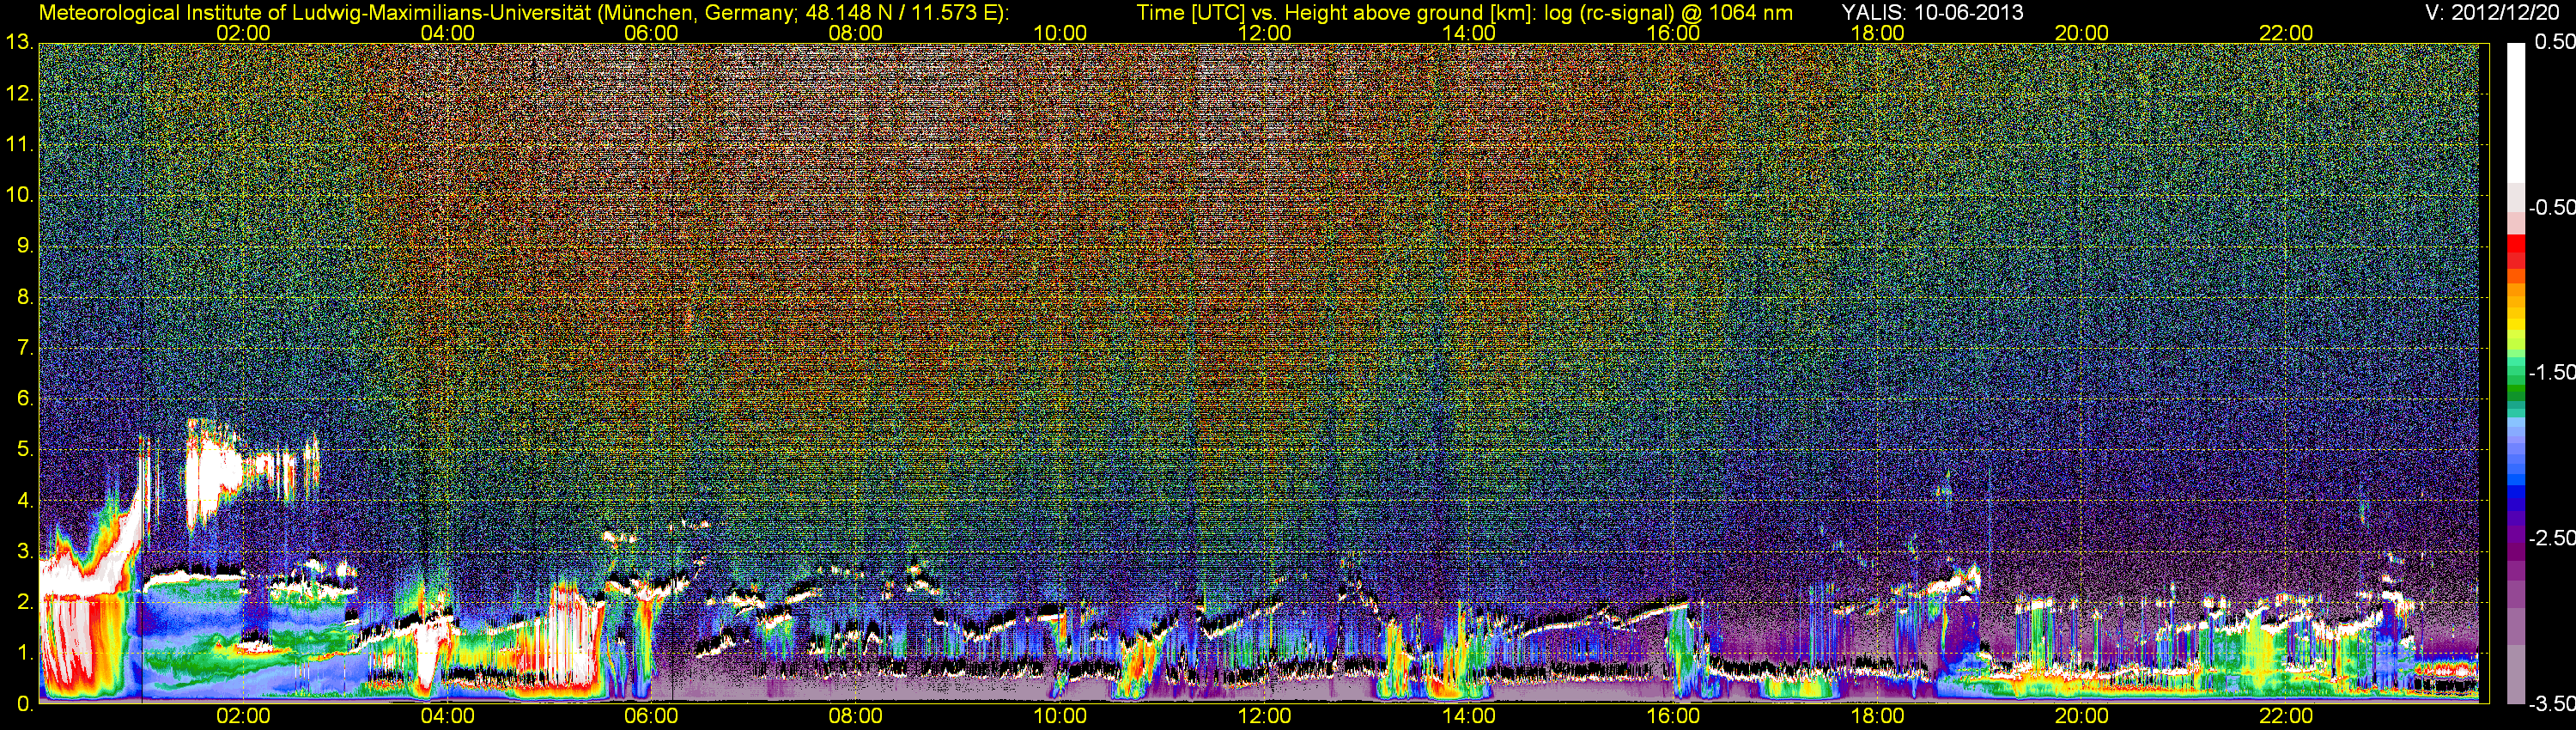Select the 16:00 label on the top time axis
2576x730 pixels.
(x=1673, y=33)
